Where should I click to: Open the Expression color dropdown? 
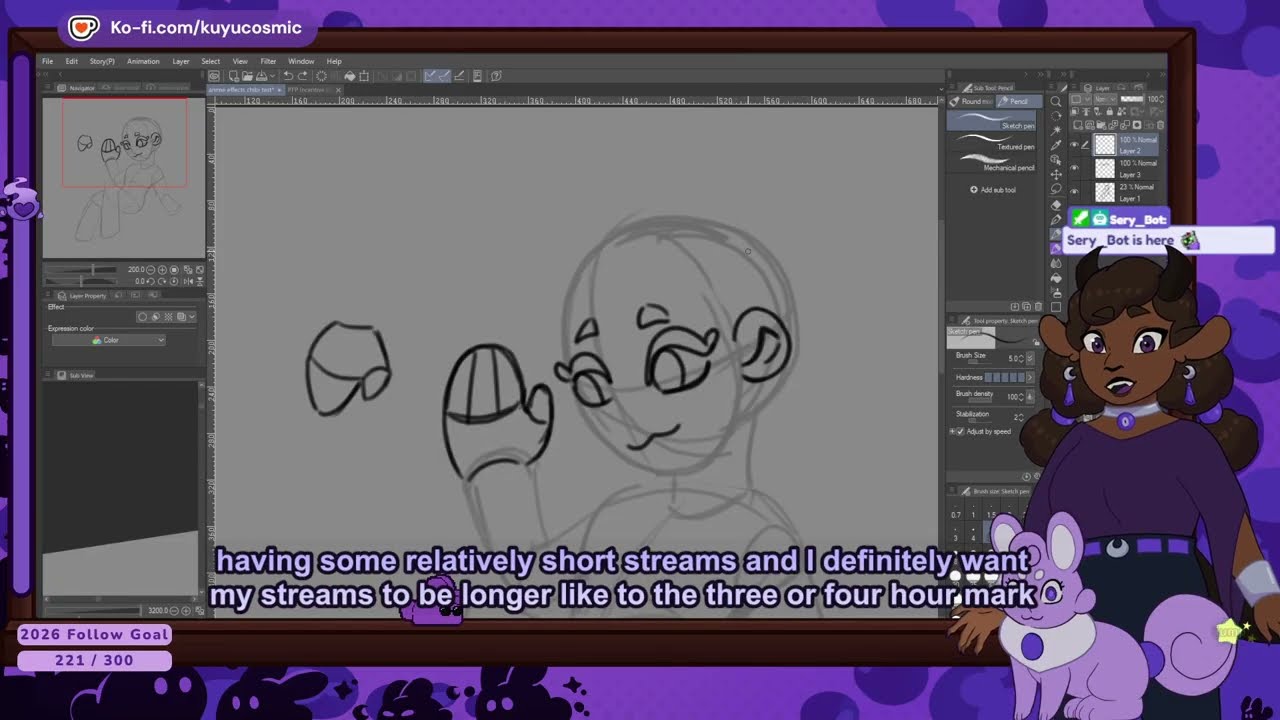[108, 340]
